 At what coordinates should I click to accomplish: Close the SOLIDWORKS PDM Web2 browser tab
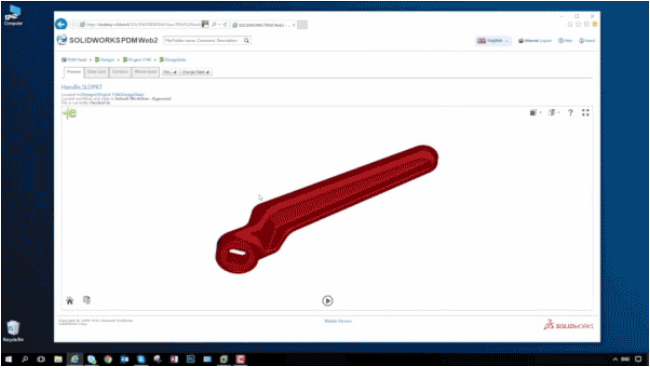point(294,25)
